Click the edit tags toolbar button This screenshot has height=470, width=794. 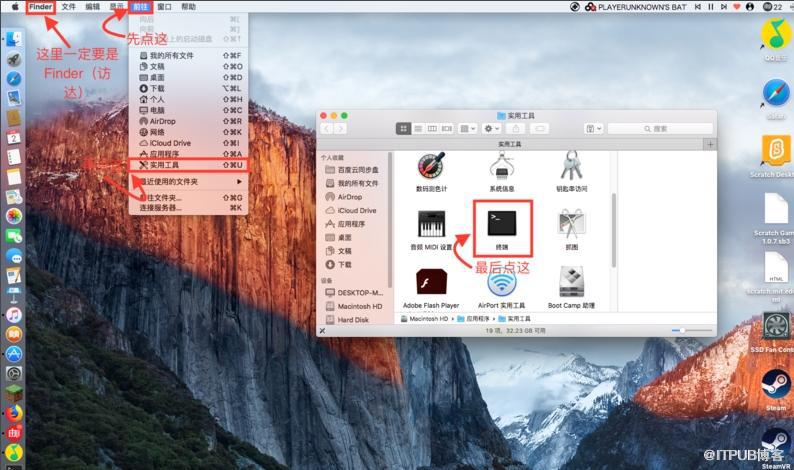(540, 129)
